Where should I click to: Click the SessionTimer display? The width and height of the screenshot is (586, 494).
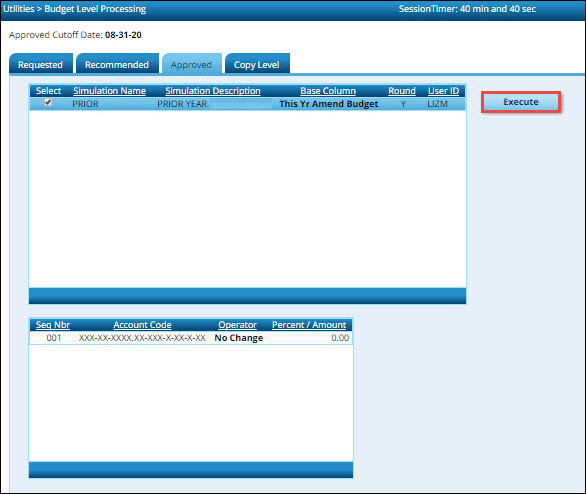coord(467,9)
